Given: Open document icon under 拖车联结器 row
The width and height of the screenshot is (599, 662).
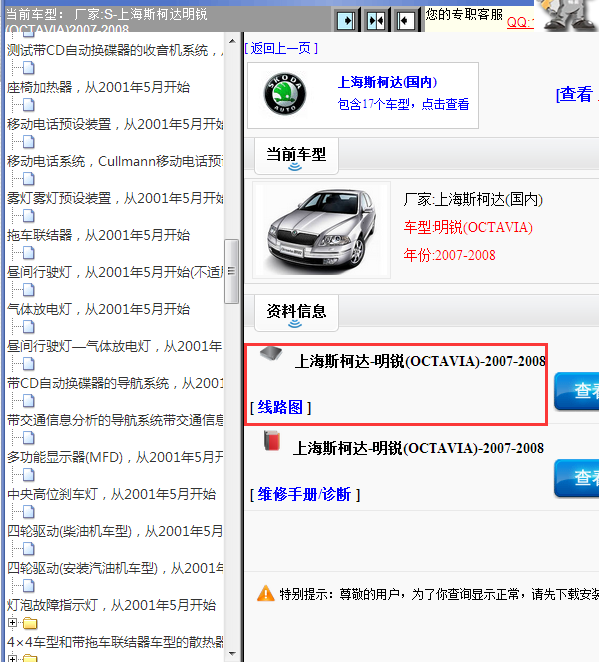Looking at the screenshot, I should (28, 253).
